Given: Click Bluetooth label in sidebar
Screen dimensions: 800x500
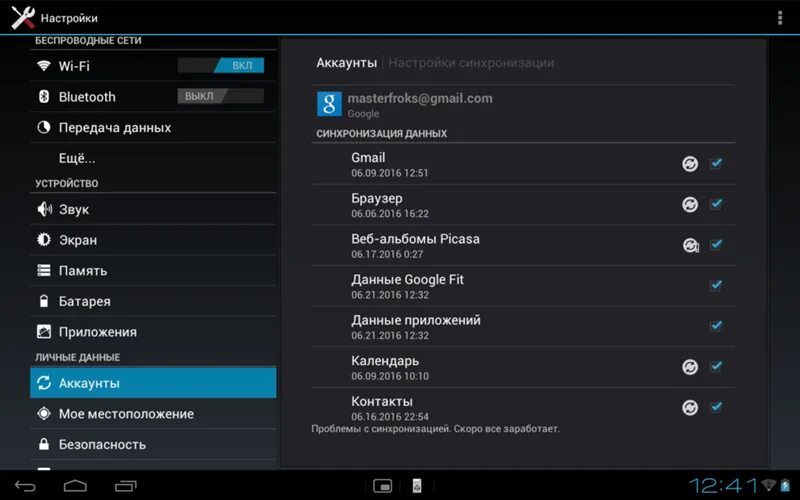Looking at the screenshot, I should (x=87, y=96).
